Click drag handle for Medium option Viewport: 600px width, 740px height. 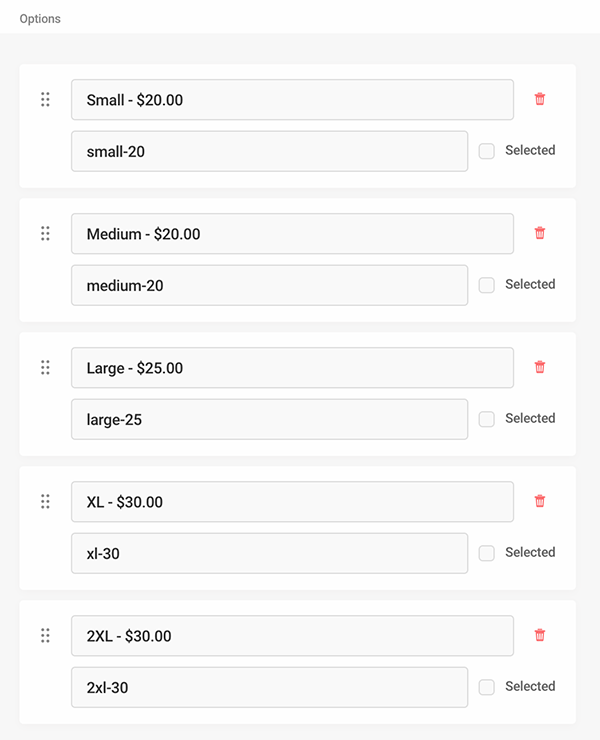coord(45,234)
